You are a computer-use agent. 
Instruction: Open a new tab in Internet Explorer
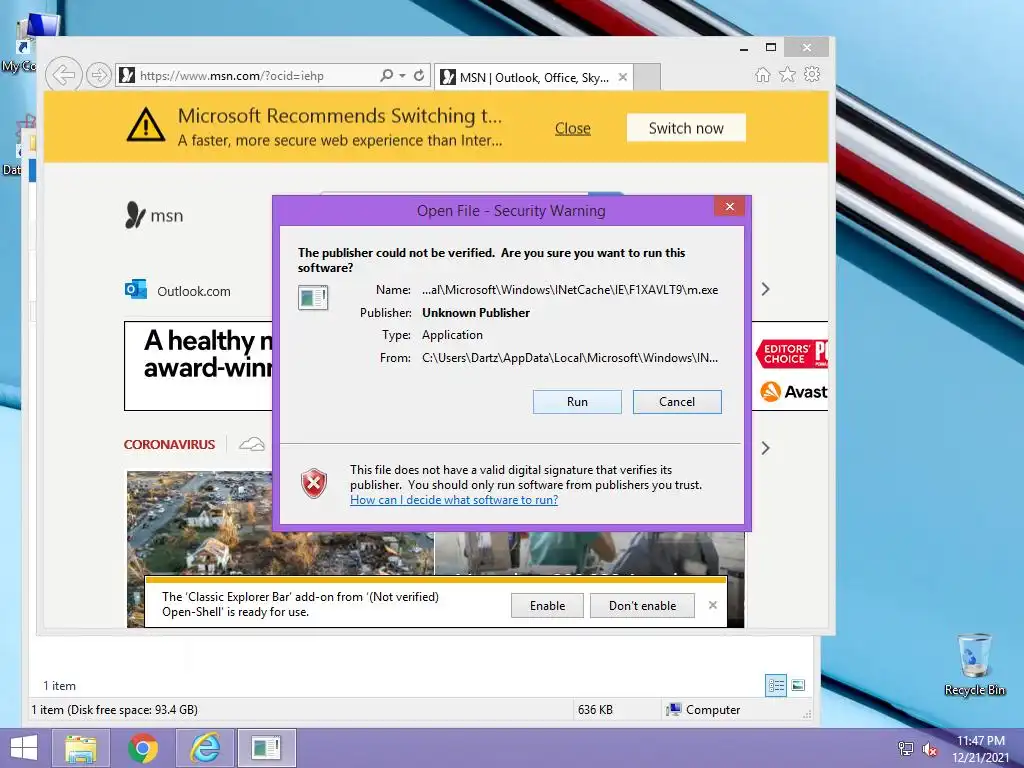click(x=647, y=78)
